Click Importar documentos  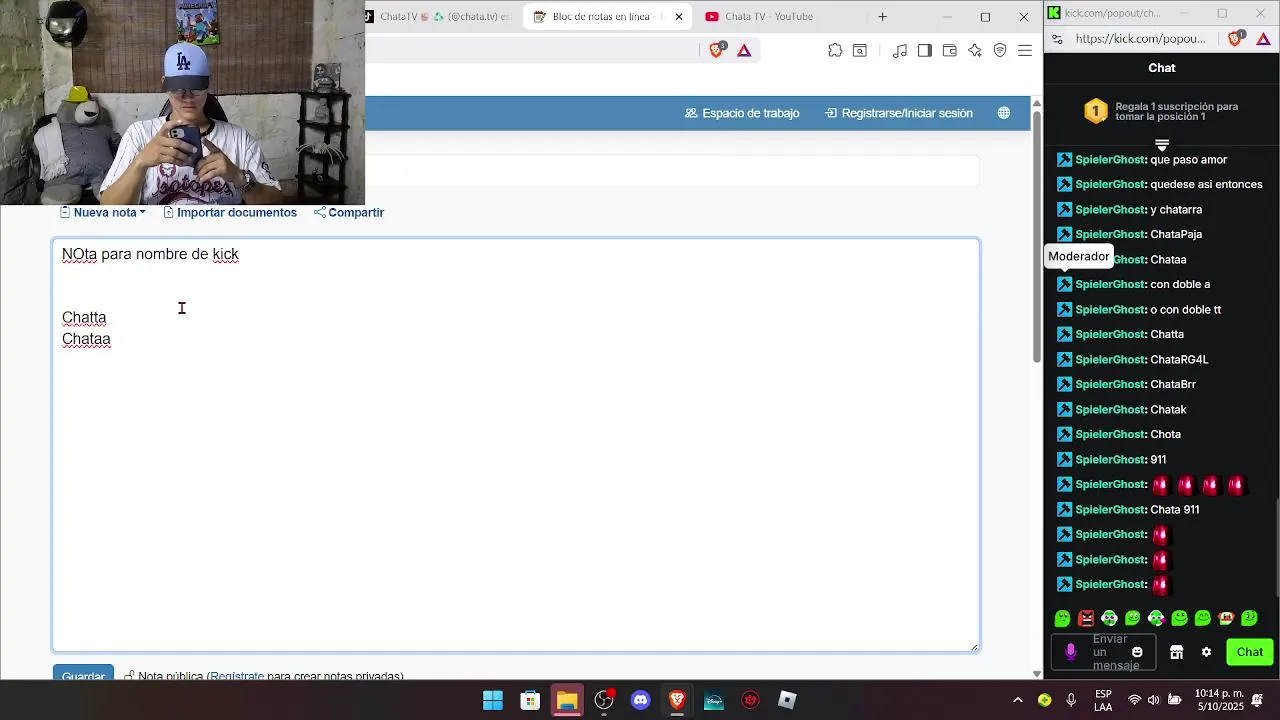click(230, 212)
